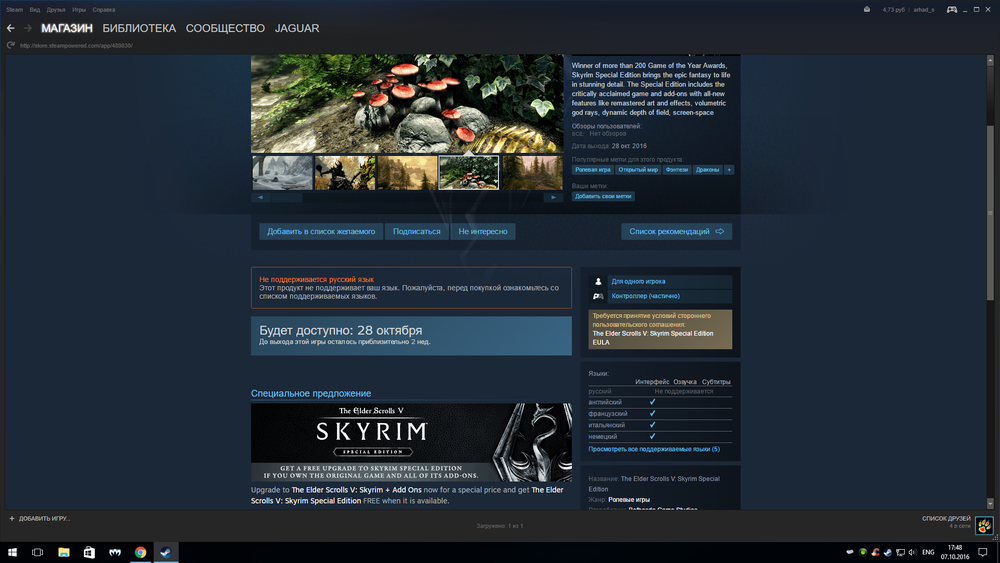Image resolution: width=1000 pixels, height=563 pixels.
Task: Select the Драконы tag
Action: pyautogui.click(x=707, y=170)
